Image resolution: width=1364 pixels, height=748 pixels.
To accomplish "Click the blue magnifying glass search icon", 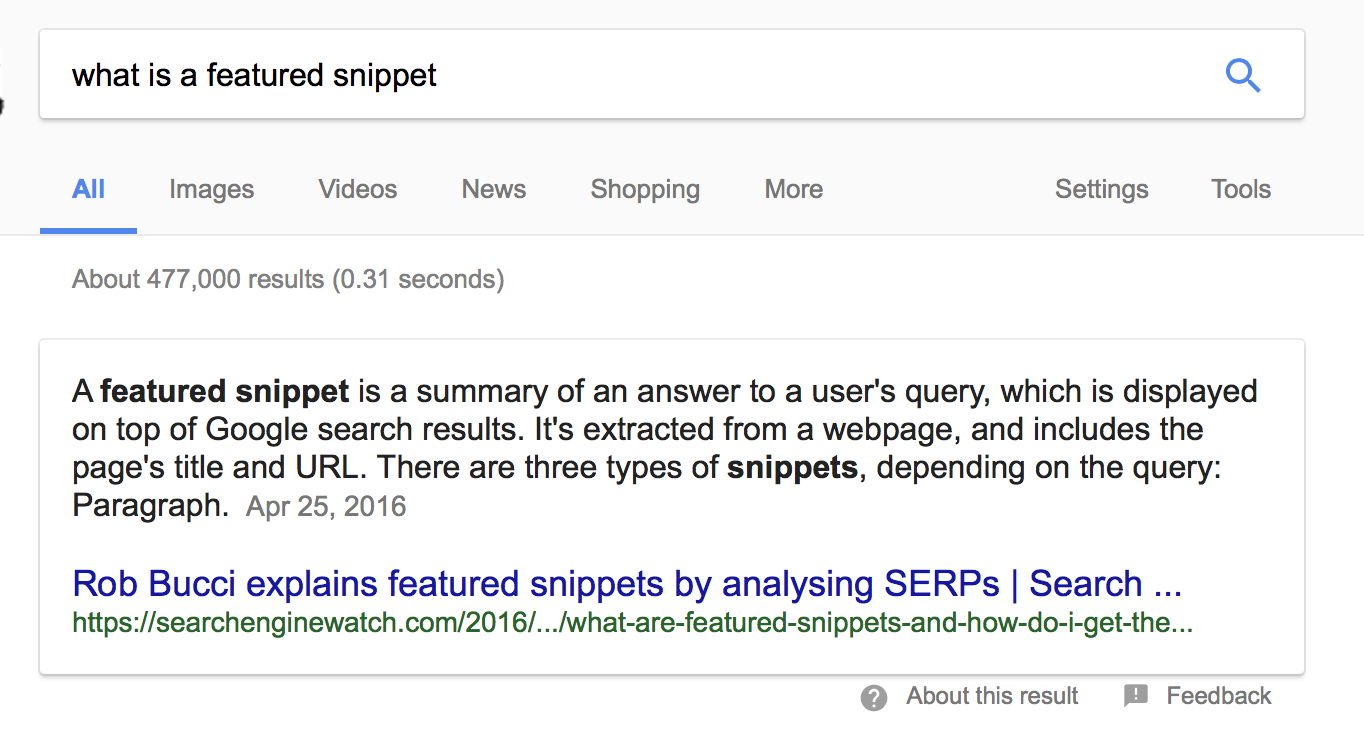I will [1243, 76].
